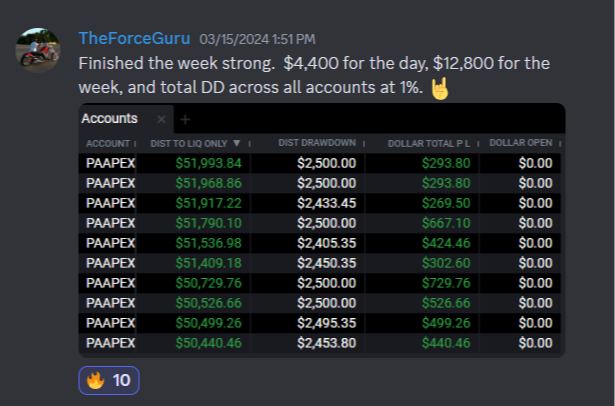Click the $667.10 total P L value

click(446, 223)
